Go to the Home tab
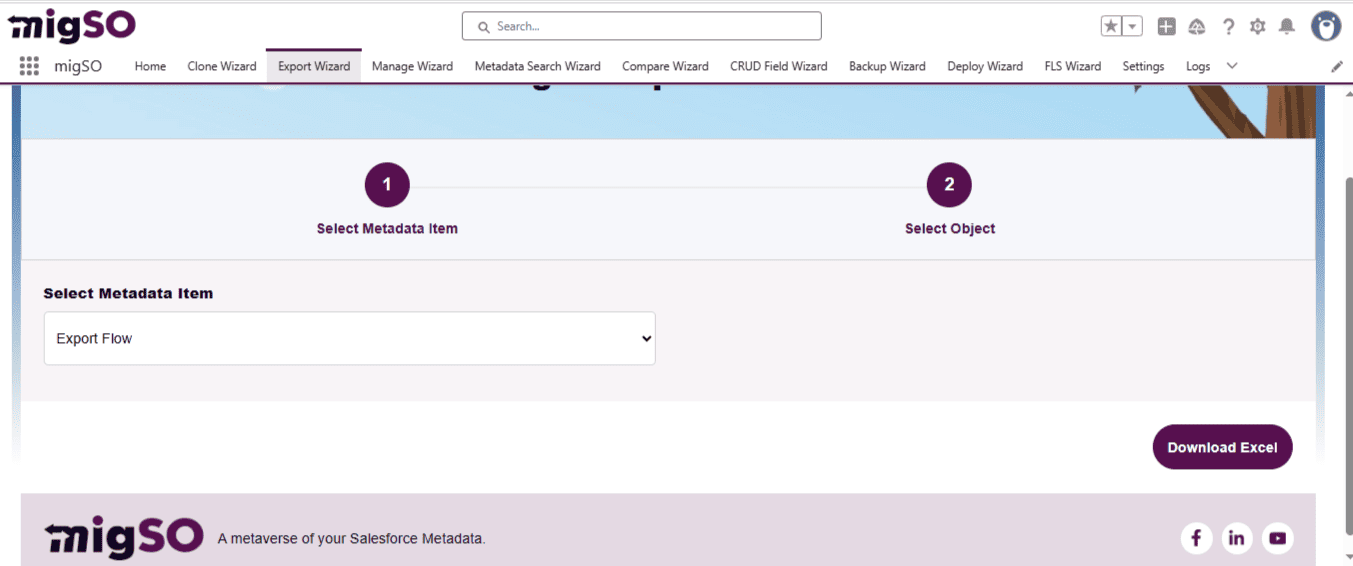The height and width of the screenshot is (566, 1353). click(150, 66)
